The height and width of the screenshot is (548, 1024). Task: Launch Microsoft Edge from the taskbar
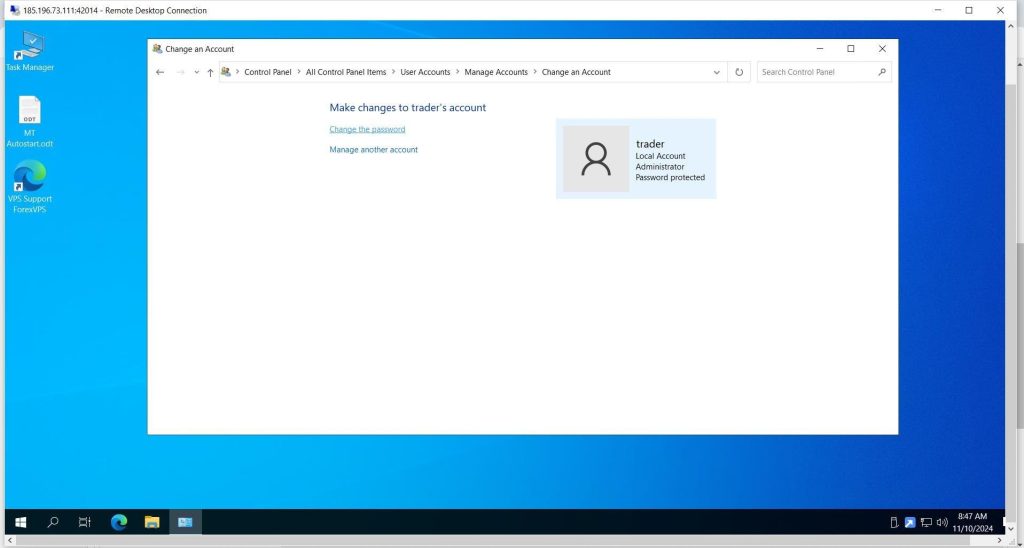119,522
